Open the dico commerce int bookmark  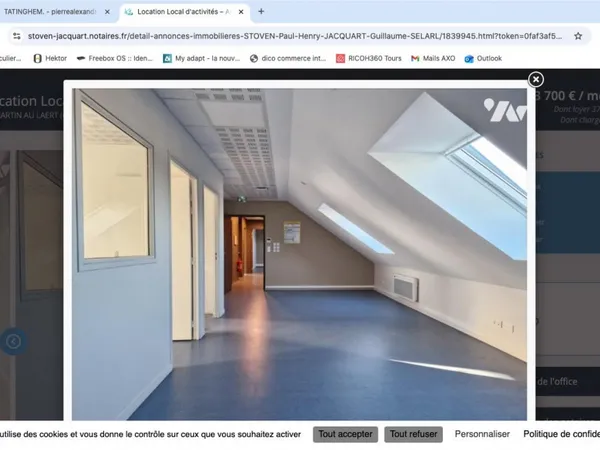coord(288,59)
